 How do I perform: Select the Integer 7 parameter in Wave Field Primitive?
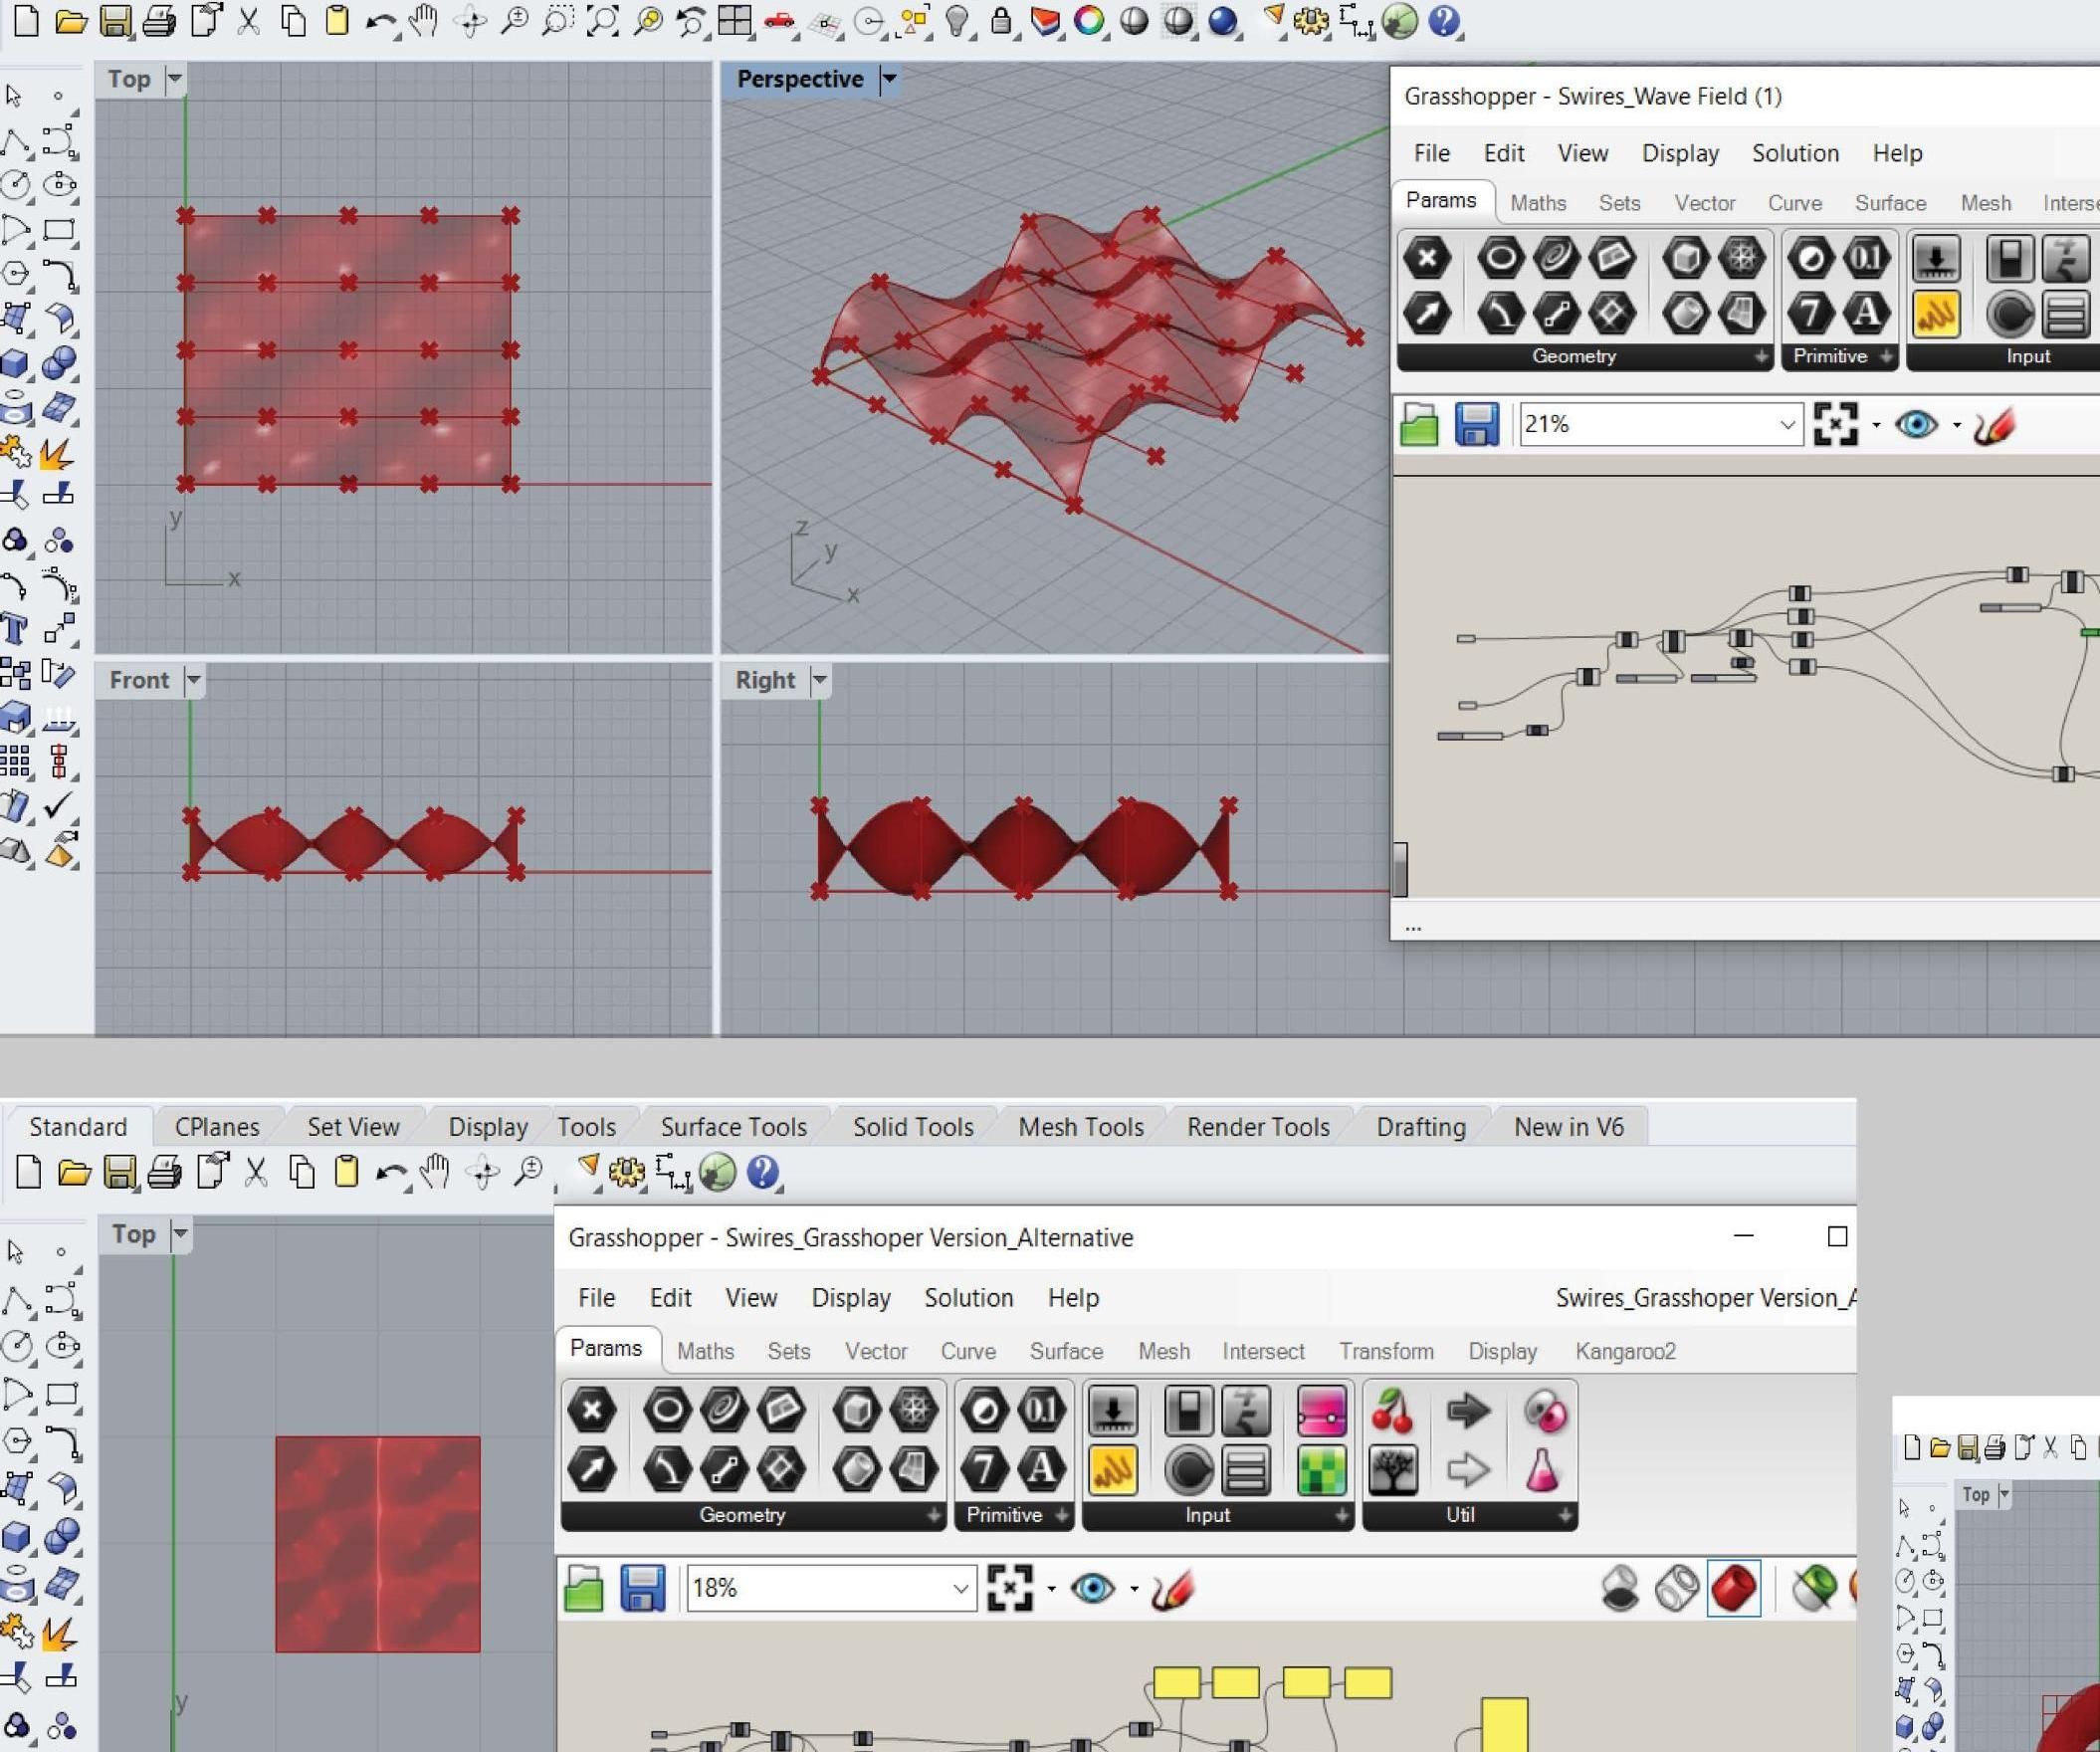(x=1810, y=314)
